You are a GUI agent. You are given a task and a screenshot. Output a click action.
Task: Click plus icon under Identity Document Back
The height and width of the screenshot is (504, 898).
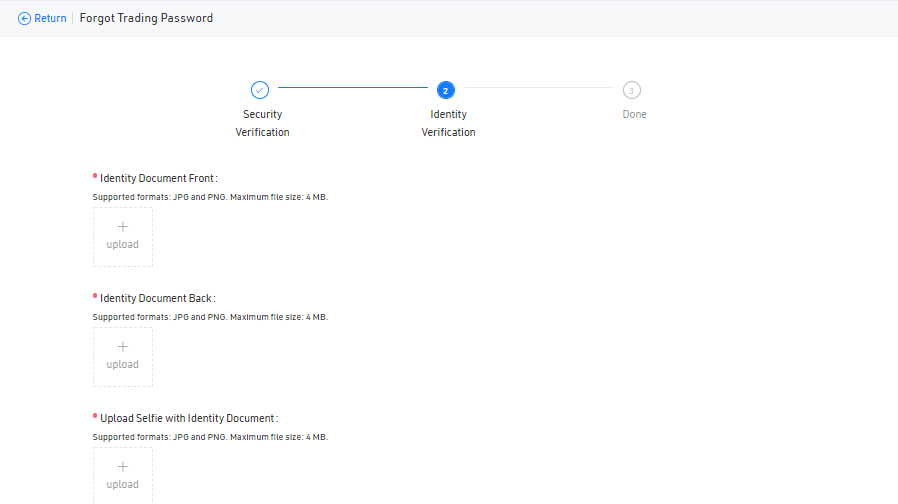coord(123,347)
